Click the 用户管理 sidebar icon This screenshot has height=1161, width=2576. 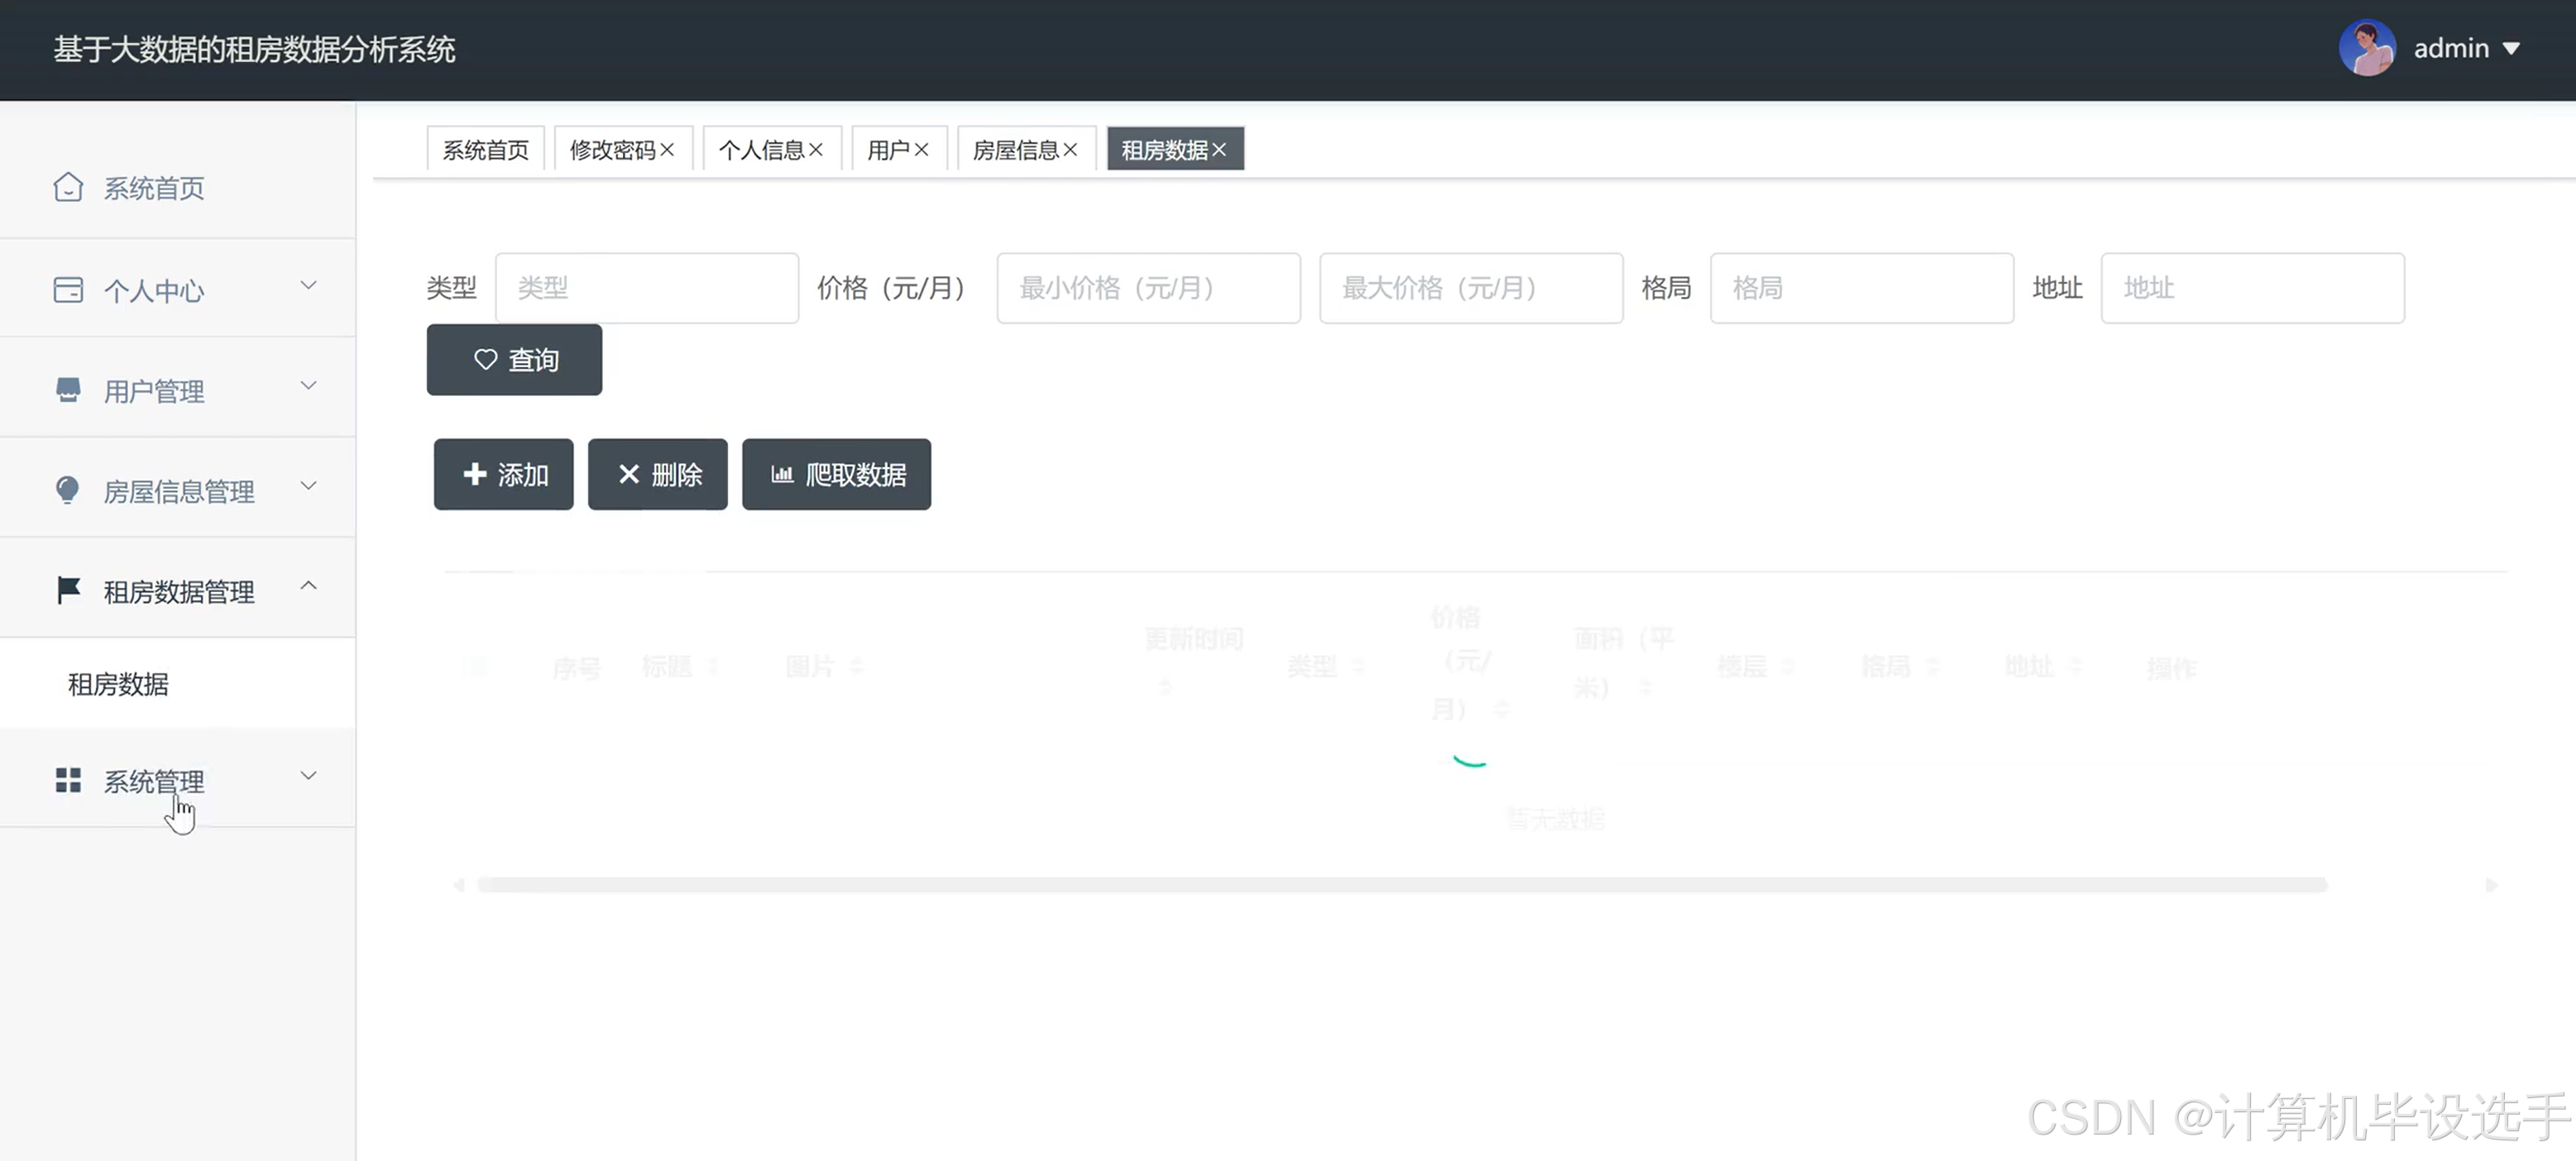[x=68, y=390]
